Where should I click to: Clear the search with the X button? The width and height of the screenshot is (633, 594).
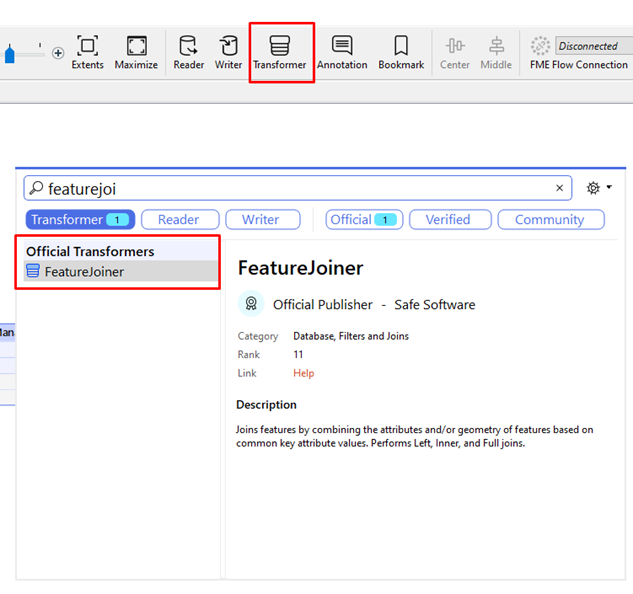click(x=560, y=188)
